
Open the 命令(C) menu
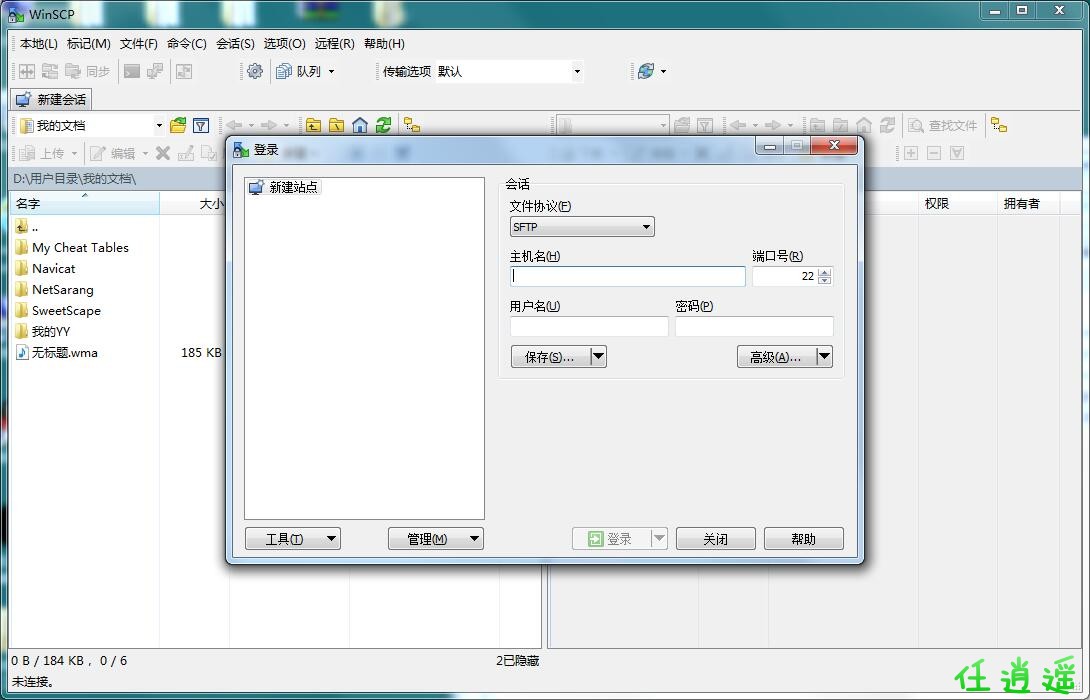(186, 44)
